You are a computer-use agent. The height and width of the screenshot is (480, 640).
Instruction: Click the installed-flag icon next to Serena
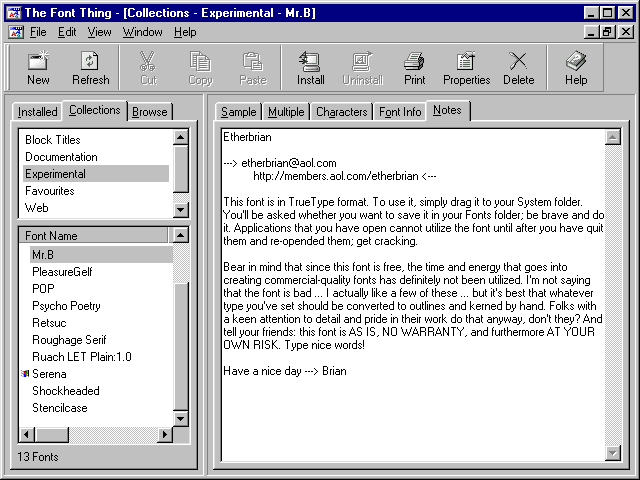(x=25, y=373)
